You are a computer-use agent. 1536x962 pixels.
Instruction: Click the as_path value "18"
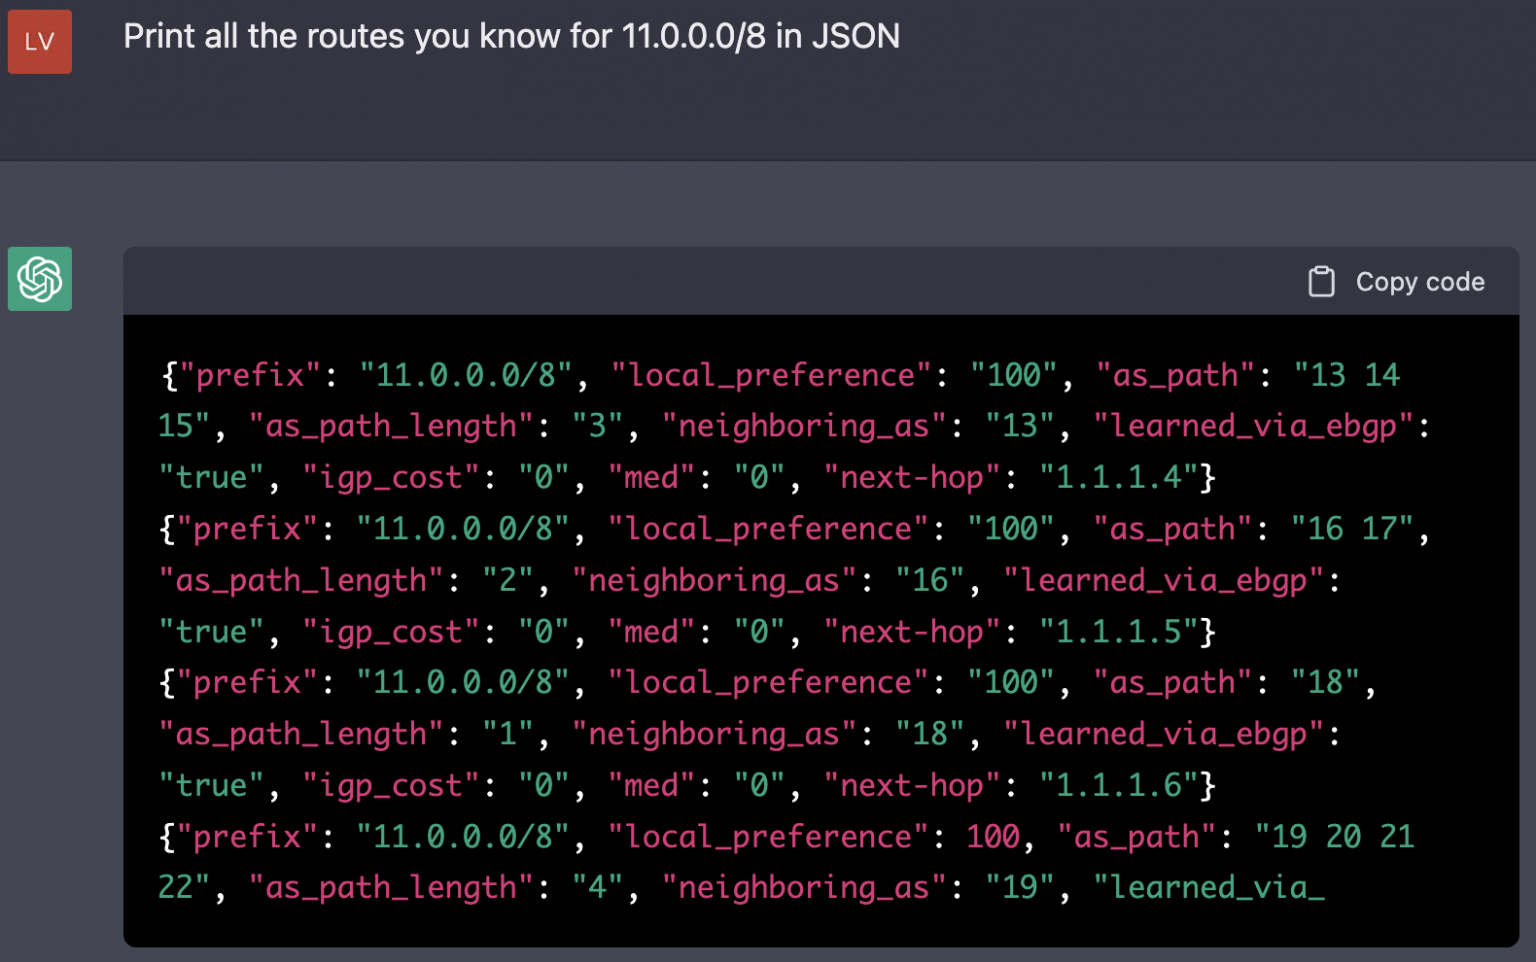coord(1326,683)
